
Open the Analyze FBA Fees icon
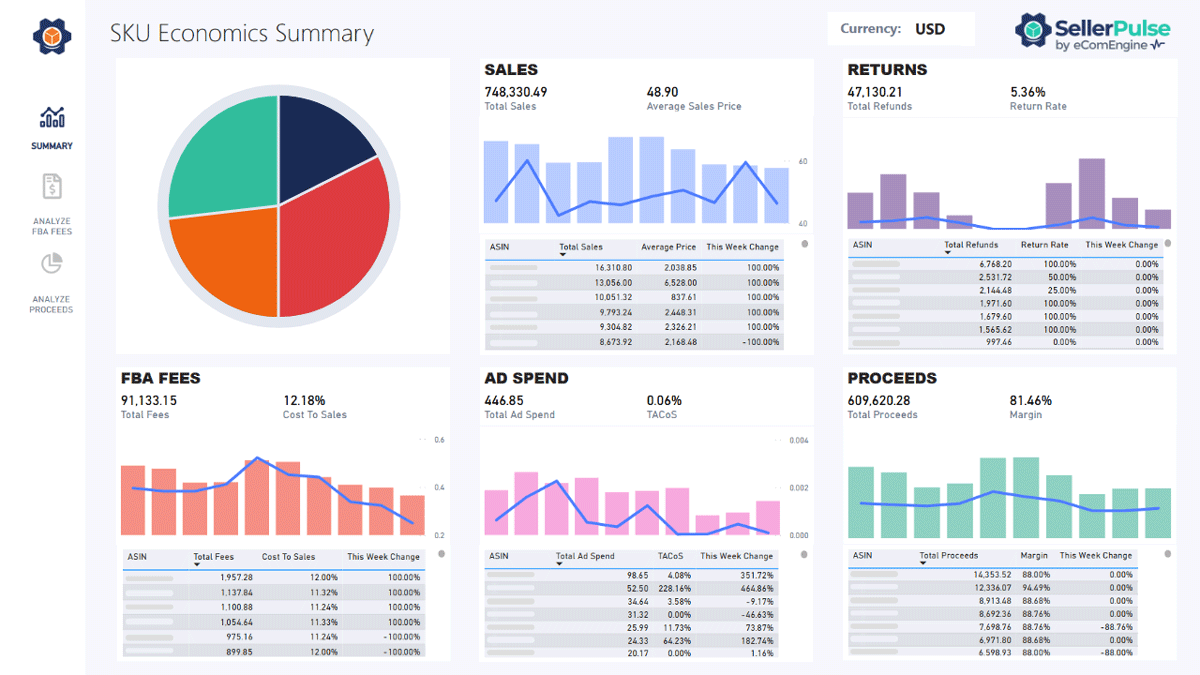tap(51, 187)
